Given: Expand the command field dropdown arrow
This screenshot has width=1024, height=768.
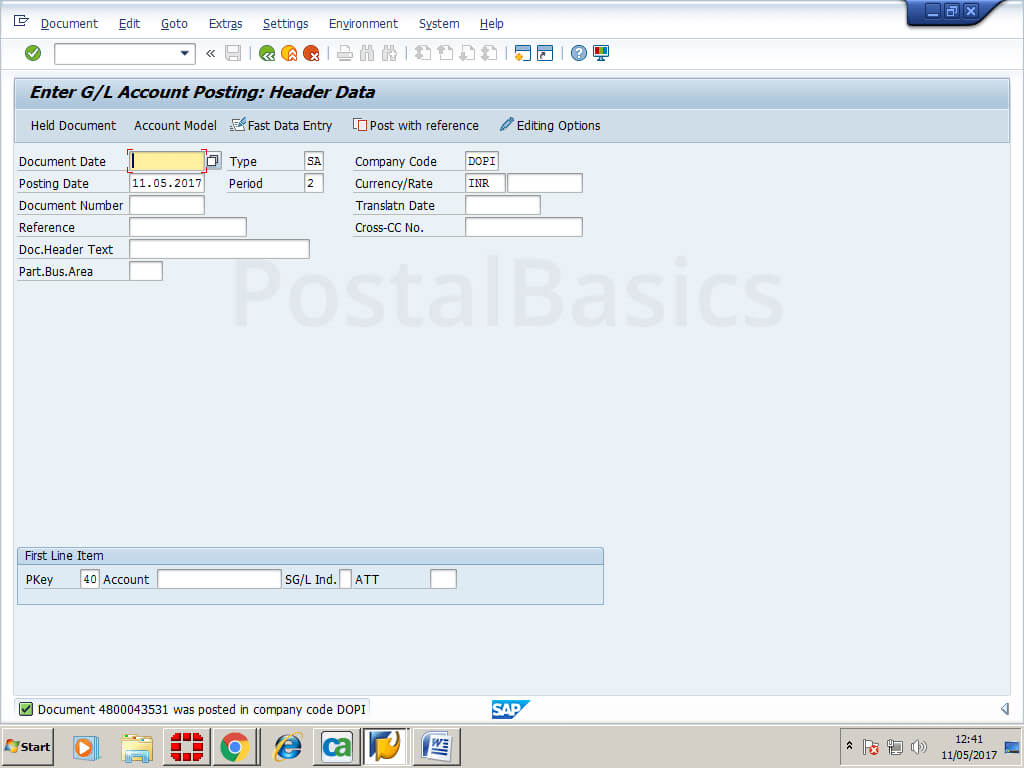Looking at the screenshot, I should click(x=184, y=53).
